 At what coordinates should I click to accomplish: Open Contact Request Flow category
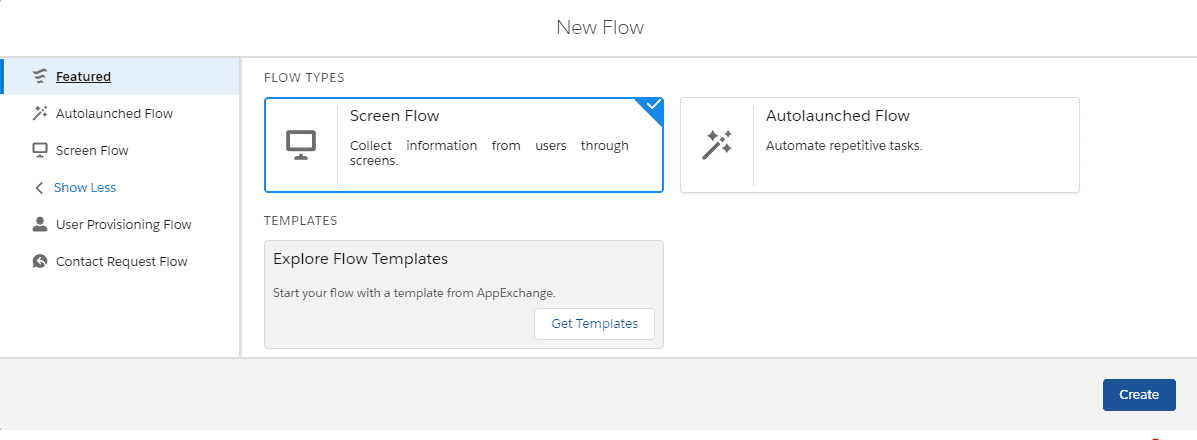tap(121, 261)
